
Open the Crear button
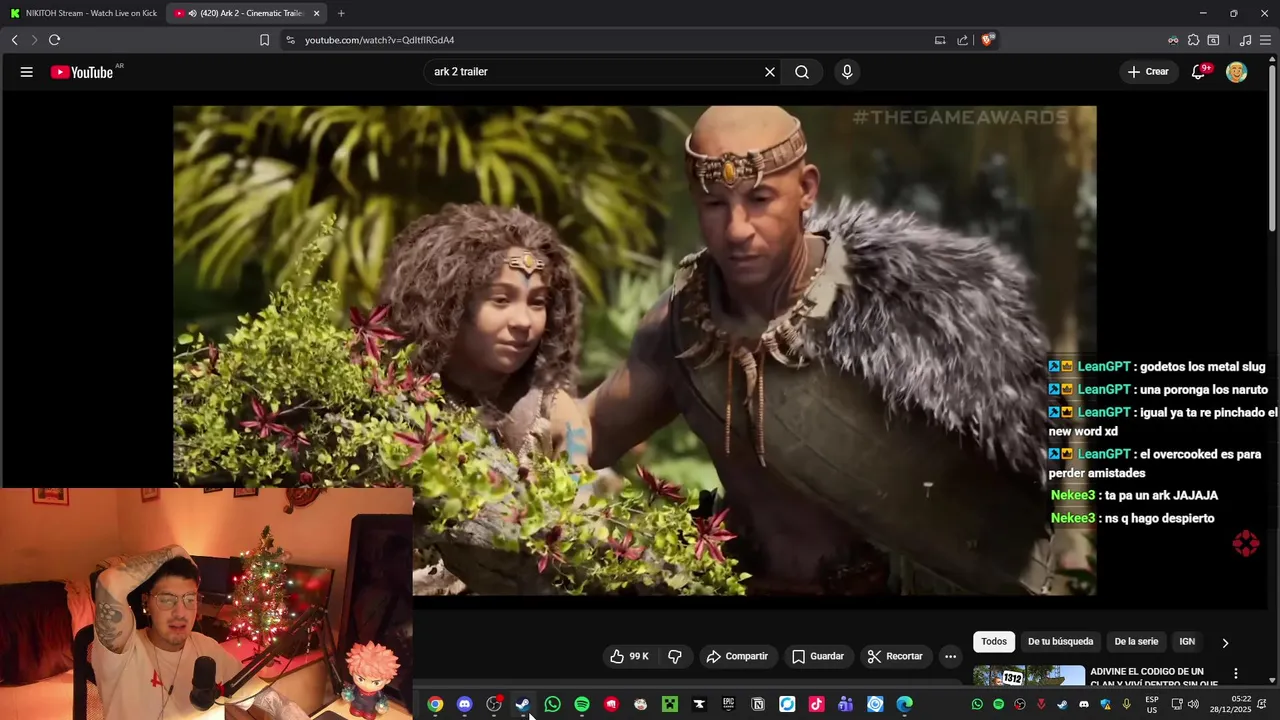1148,72
